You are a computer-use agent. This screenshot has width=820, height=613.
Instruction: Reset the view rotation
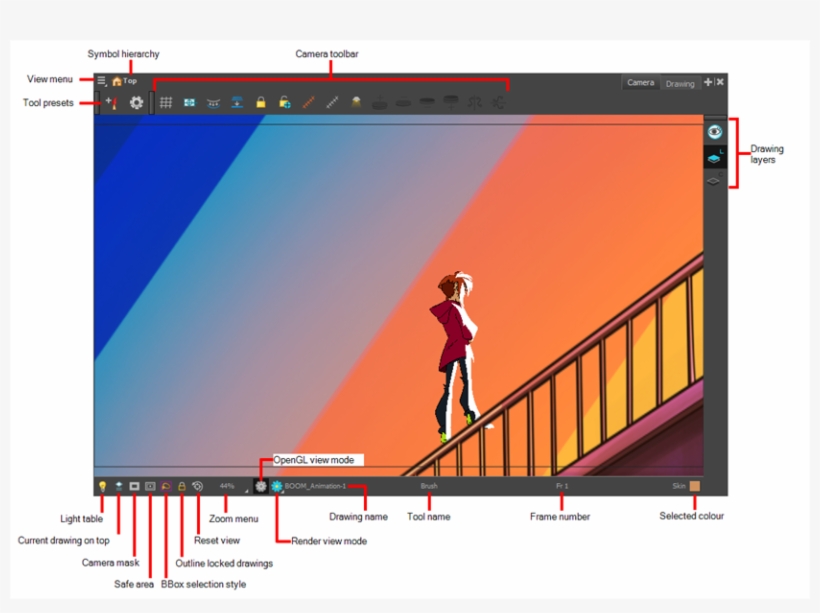(x=198, y=486)
